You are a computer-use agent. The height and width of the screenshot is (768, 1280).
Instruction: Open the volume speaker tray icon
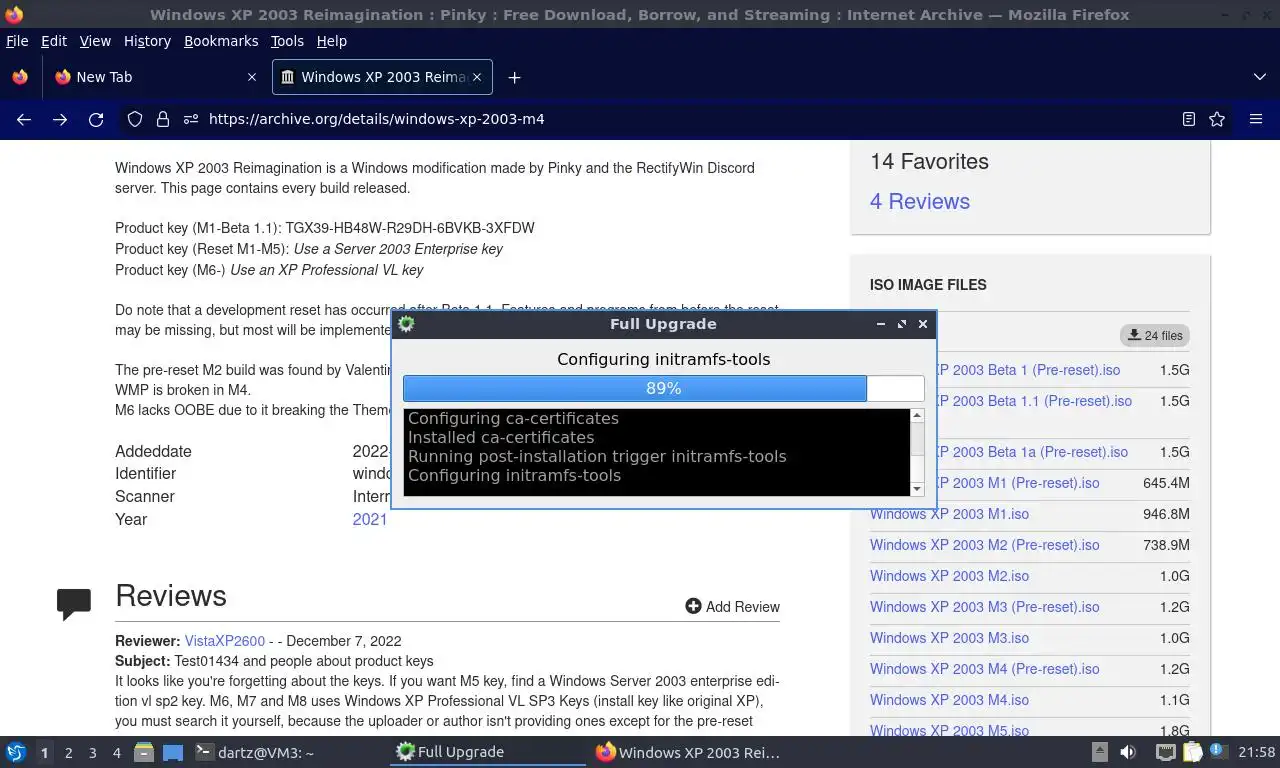tap(1128, 752)
